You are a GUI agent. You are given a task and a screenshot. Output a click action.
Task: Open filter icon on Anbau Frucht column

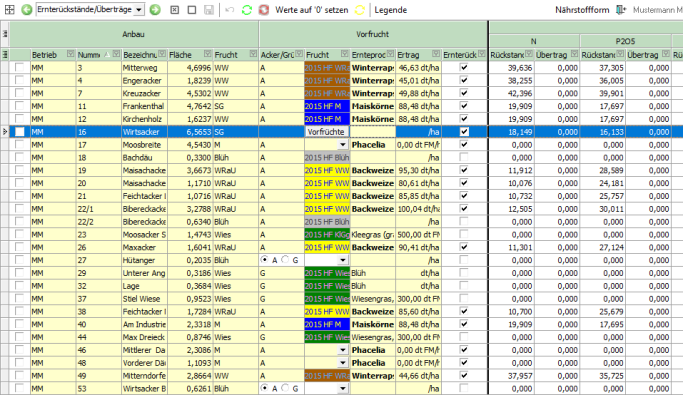[x=253, y=54]
